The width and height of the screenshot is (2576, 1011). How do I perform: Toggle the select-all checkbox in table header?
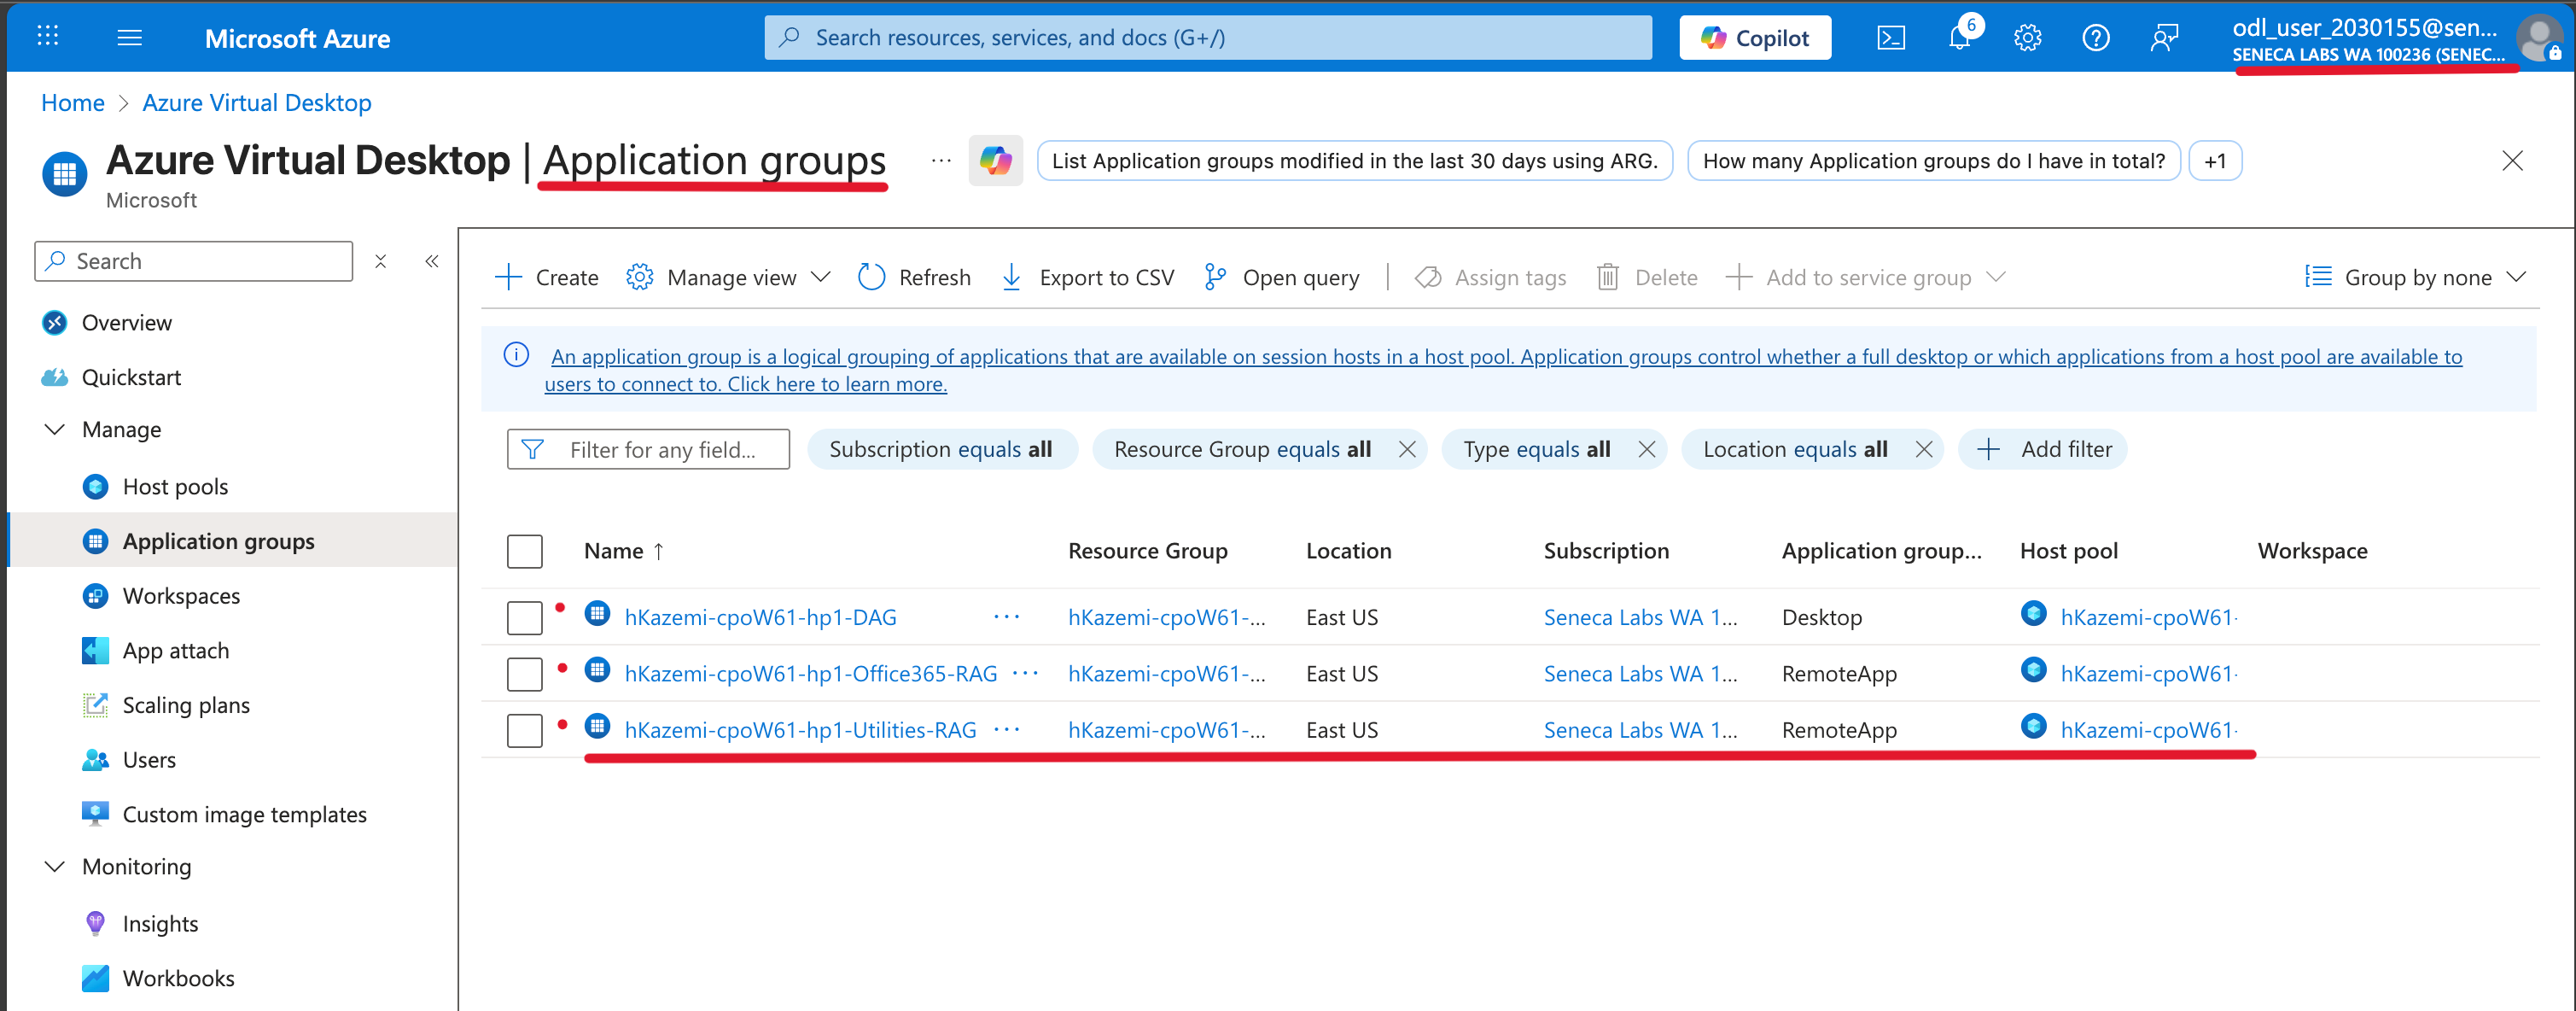(524, 551)
